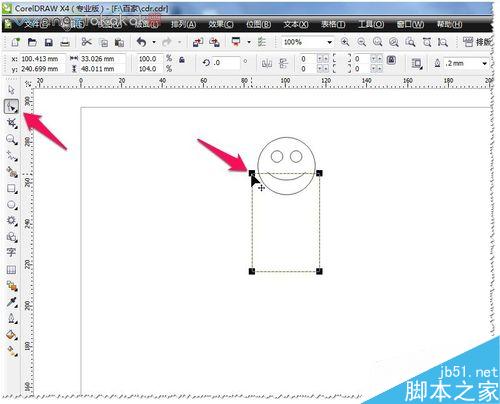Viewport: 500px width, 404px height.
Task: Open the 文本(X) menu
Action: click(296, 24)
